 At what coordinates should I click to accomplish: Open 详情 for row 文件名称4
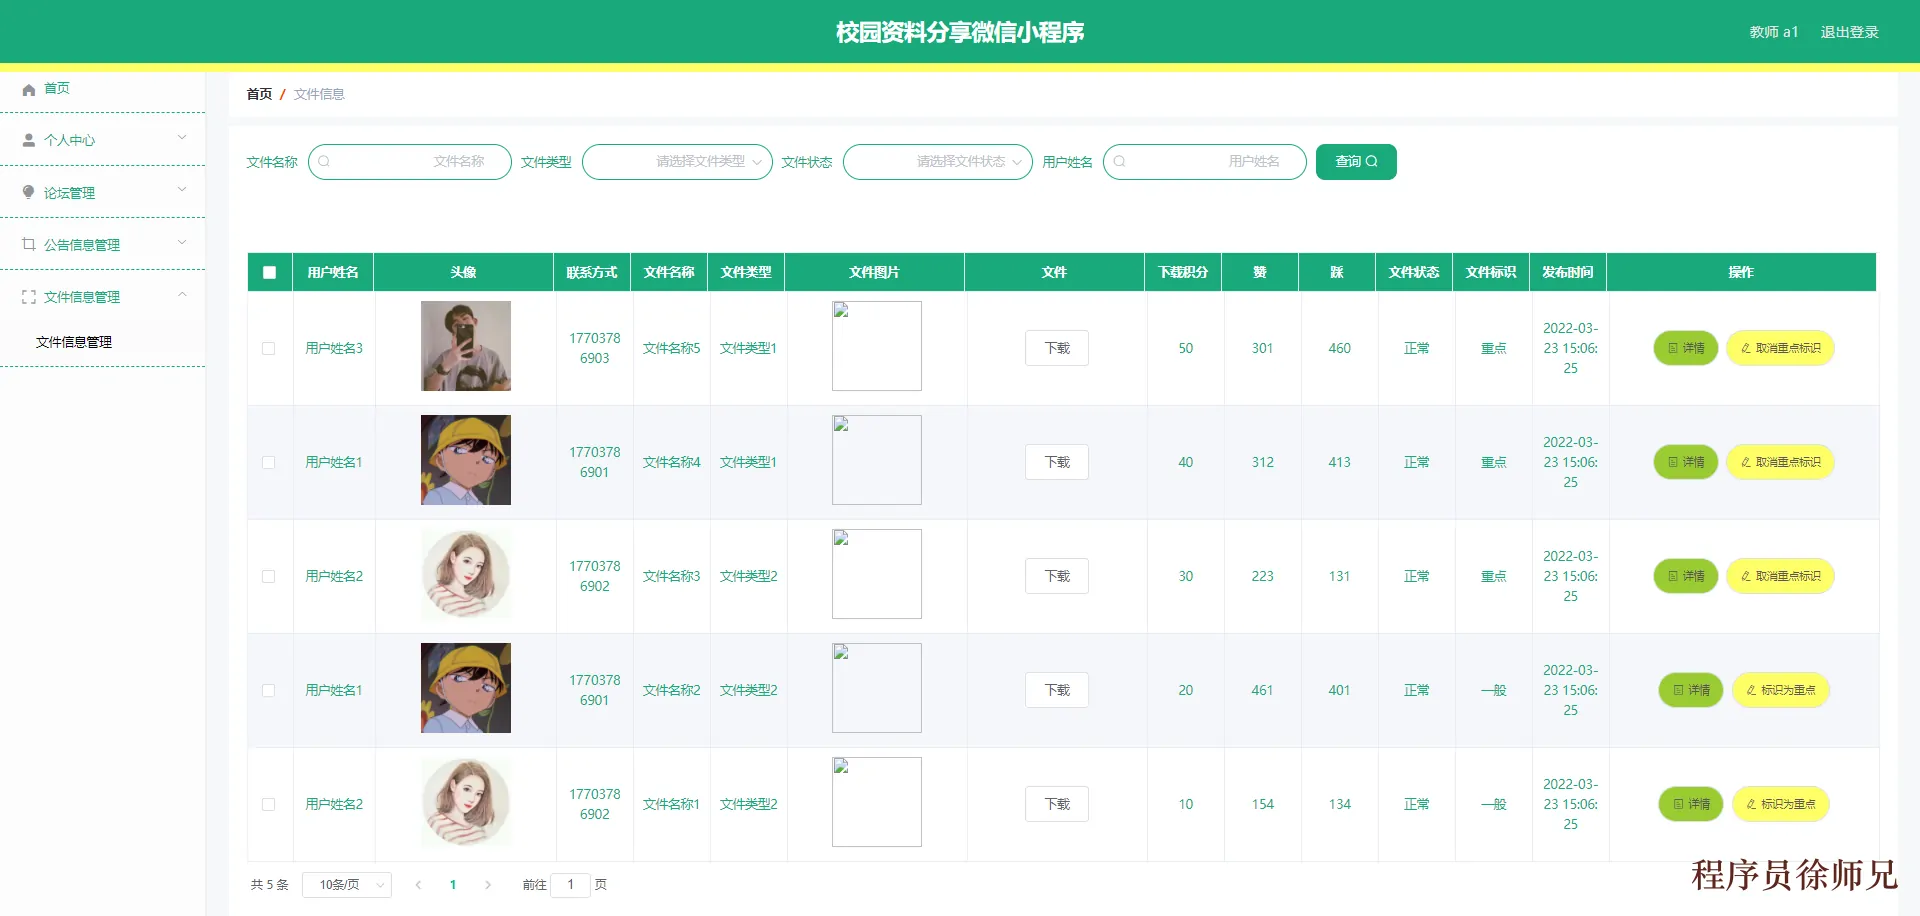1686,462
